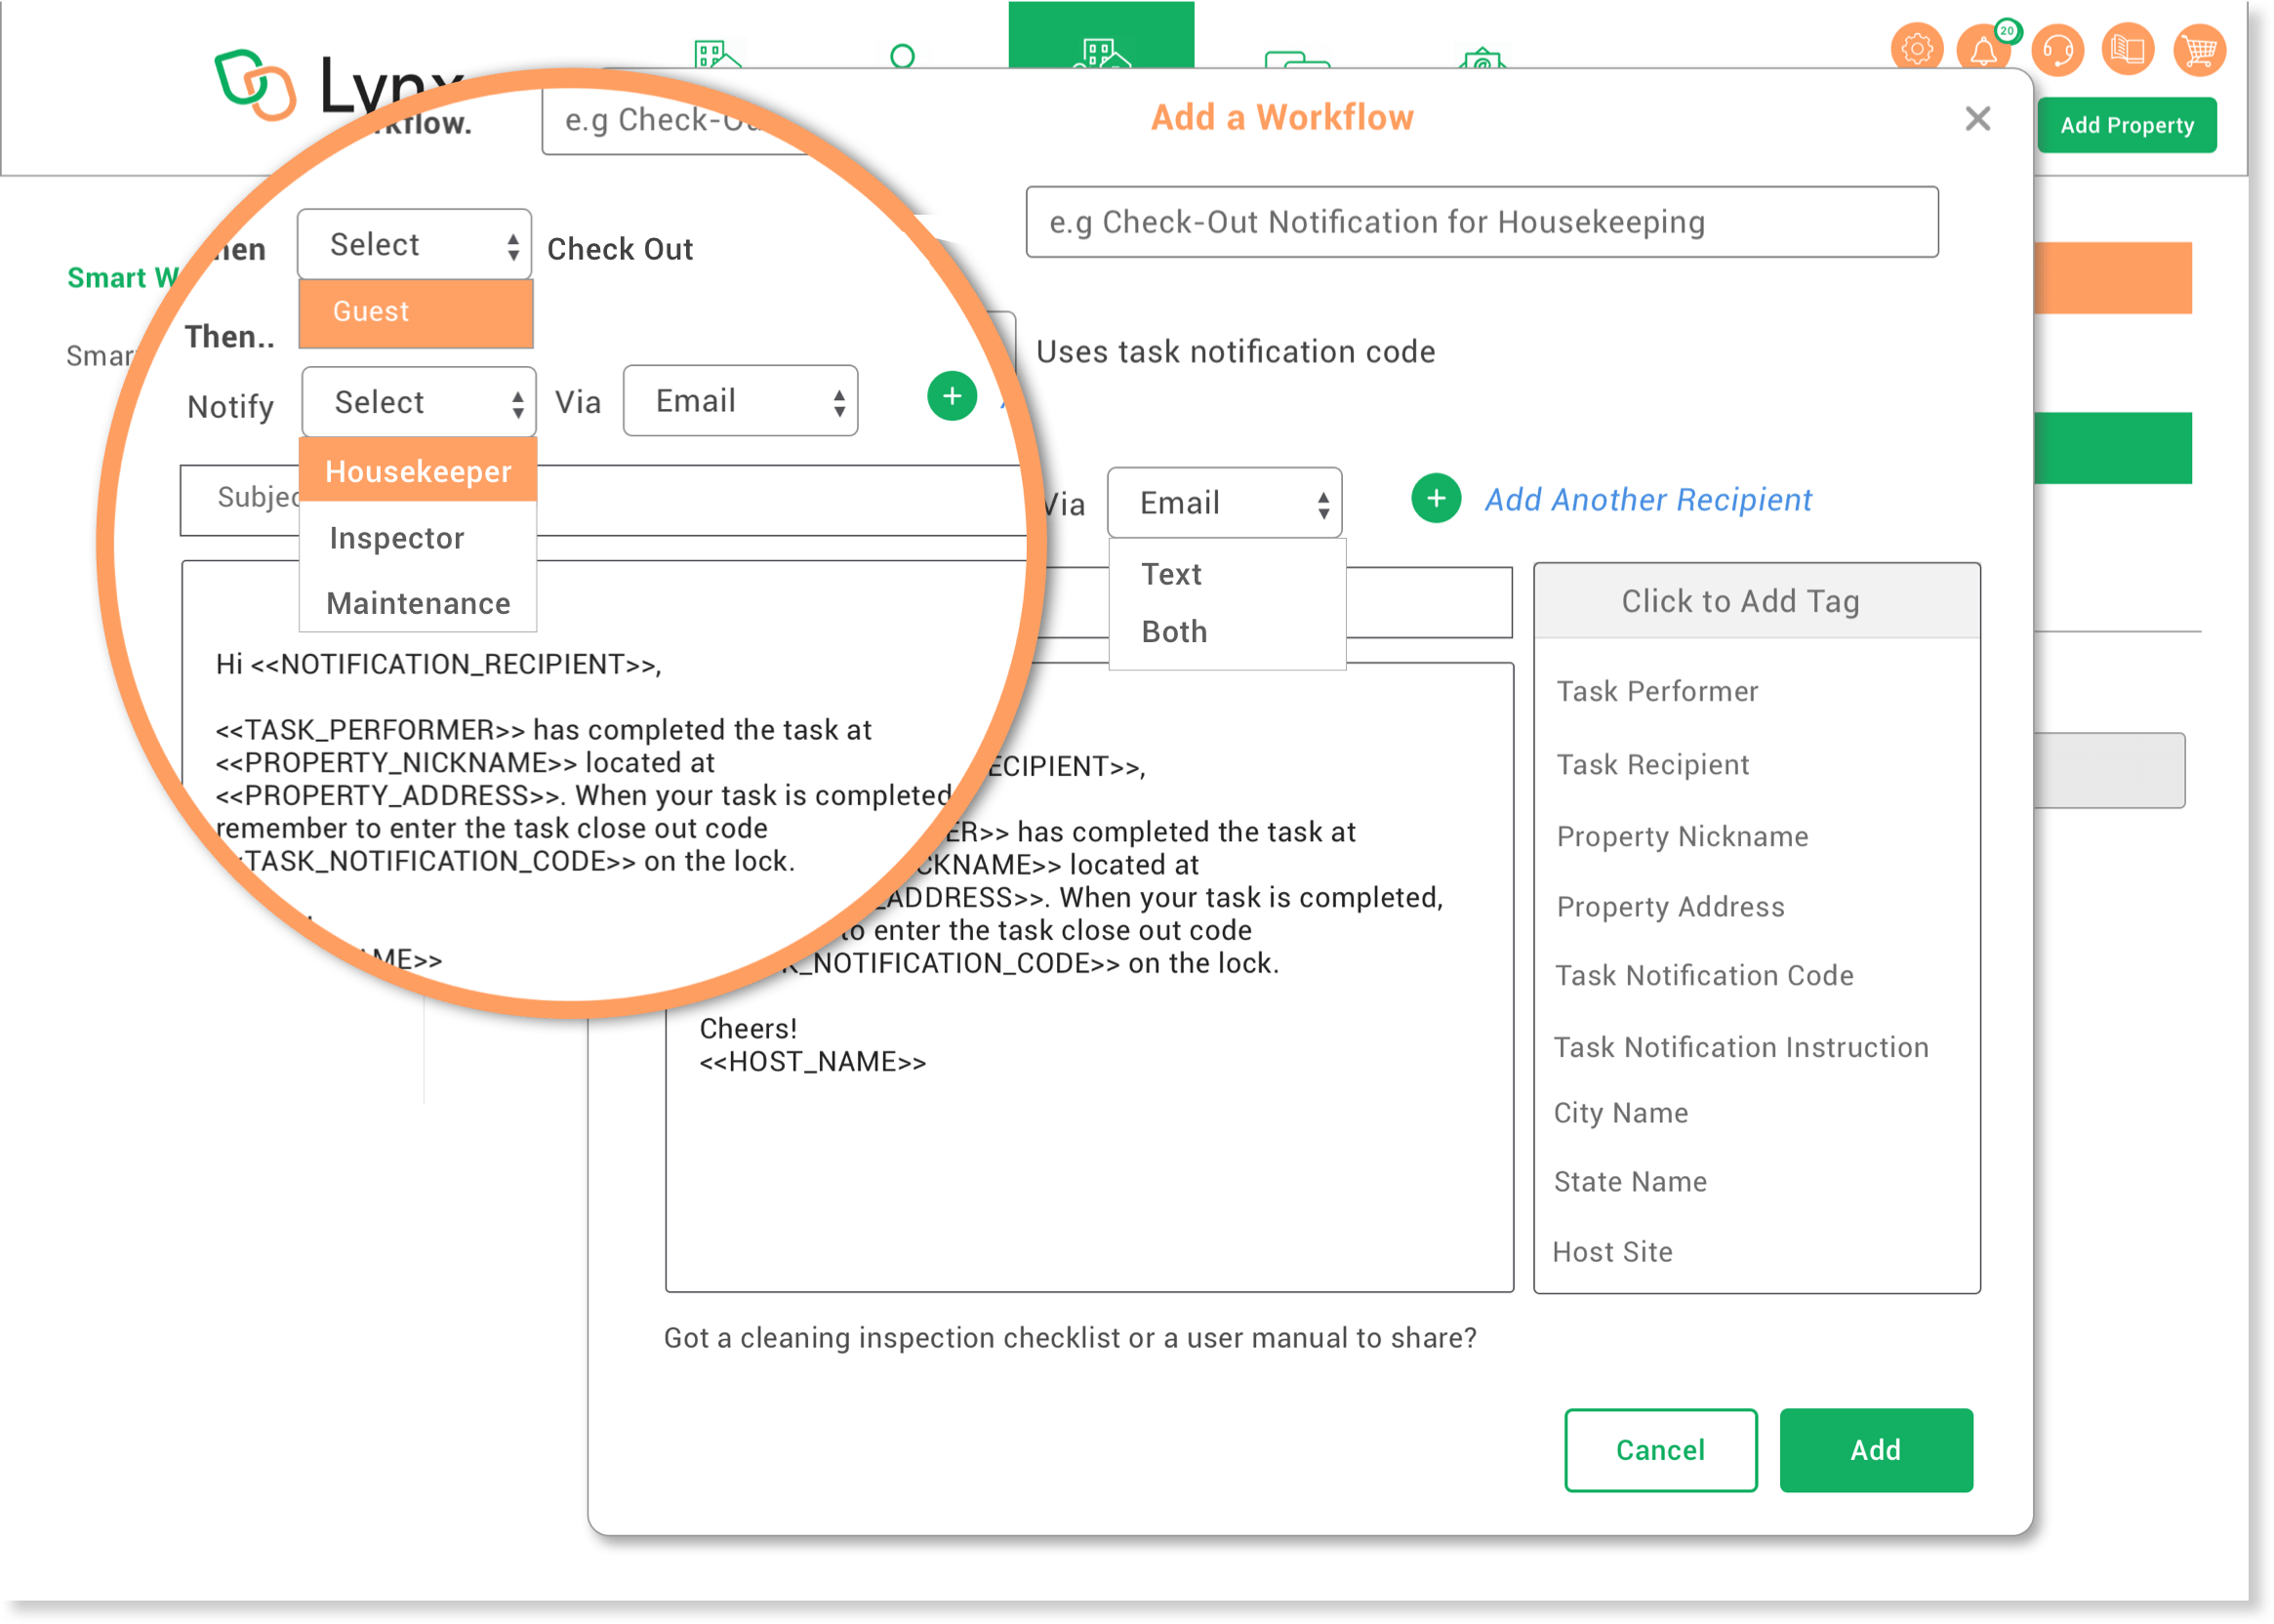Click the workflow name input field

[x=1481, y=222]
